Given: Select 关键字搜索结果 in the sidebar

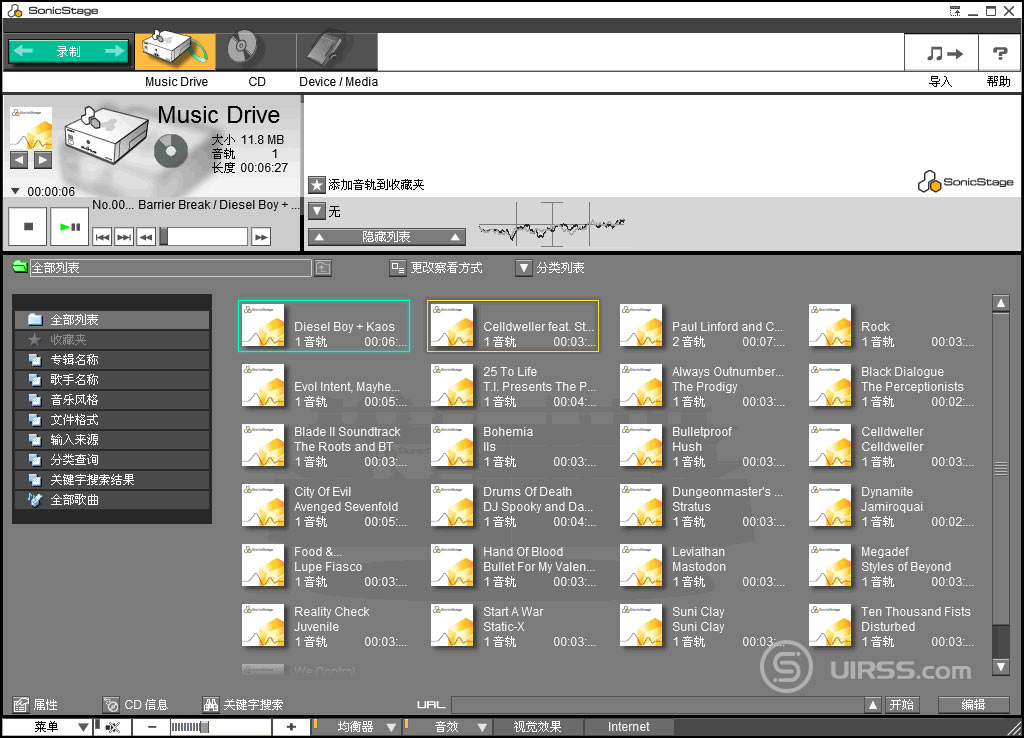Looking at the screenshot, I should coord(112,480).
